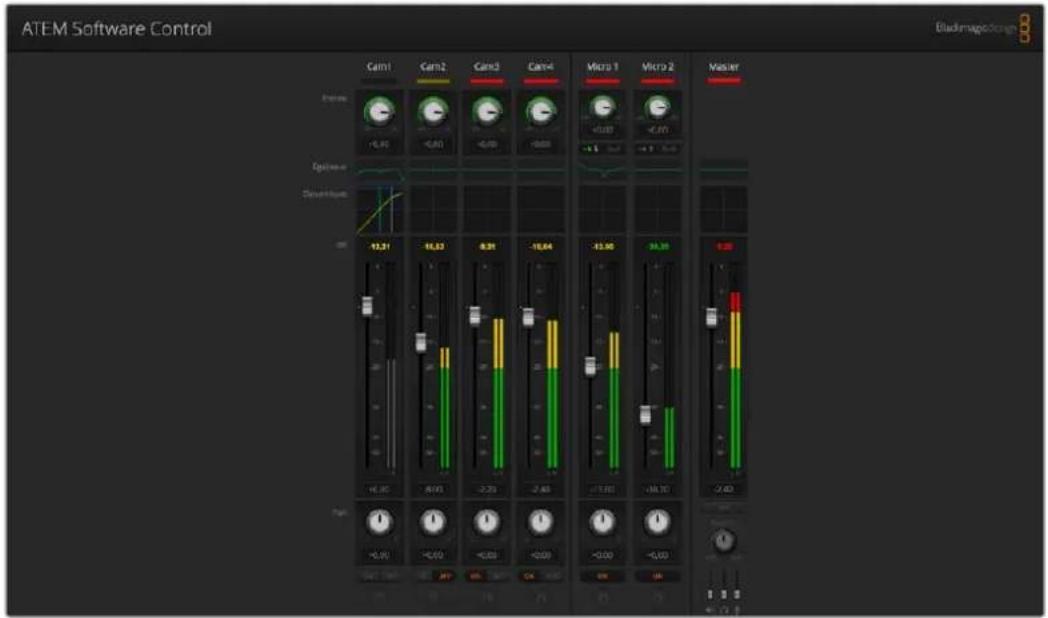Click the Cam2 pan value field
Screen dimensions: 1048x618
pos(433,555)
